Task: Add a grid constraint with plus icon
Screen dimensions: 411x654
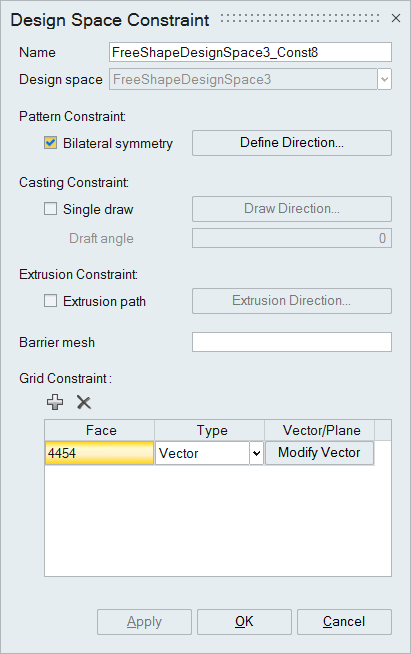Action: click(55, 402)
